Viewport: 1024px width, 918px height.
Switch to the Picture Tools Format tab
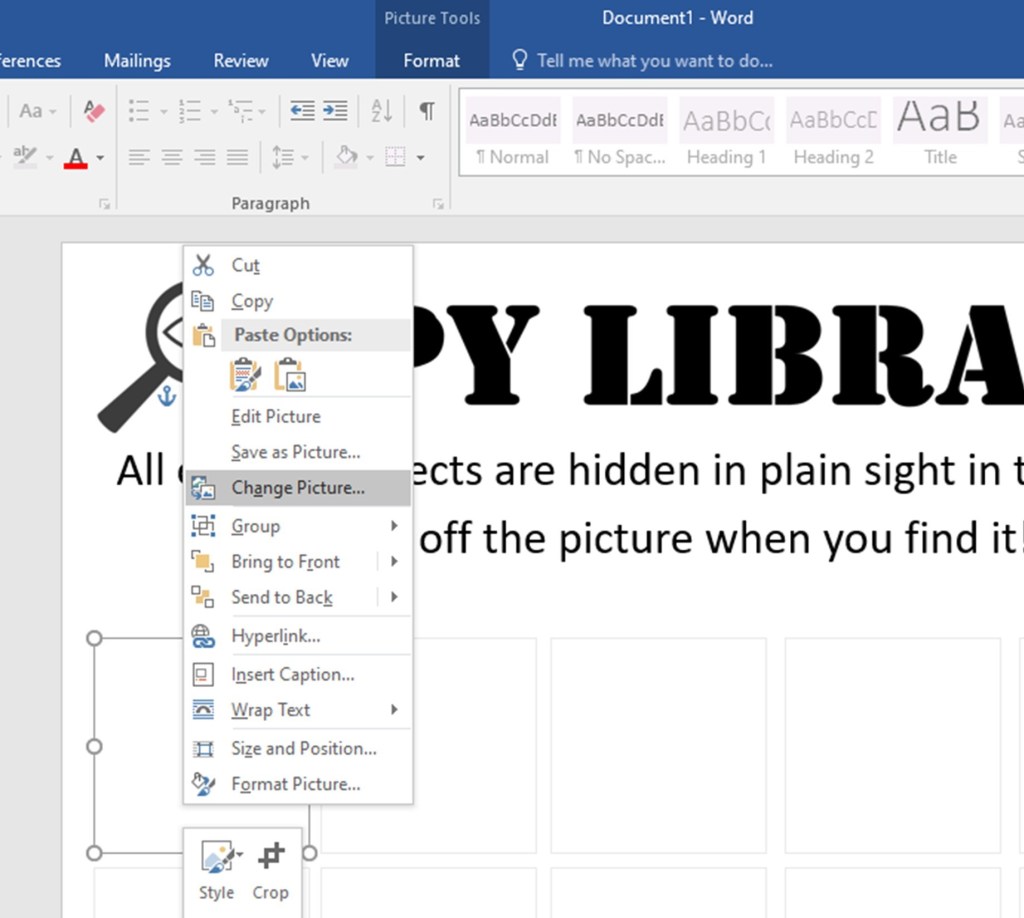coord(431,61)
